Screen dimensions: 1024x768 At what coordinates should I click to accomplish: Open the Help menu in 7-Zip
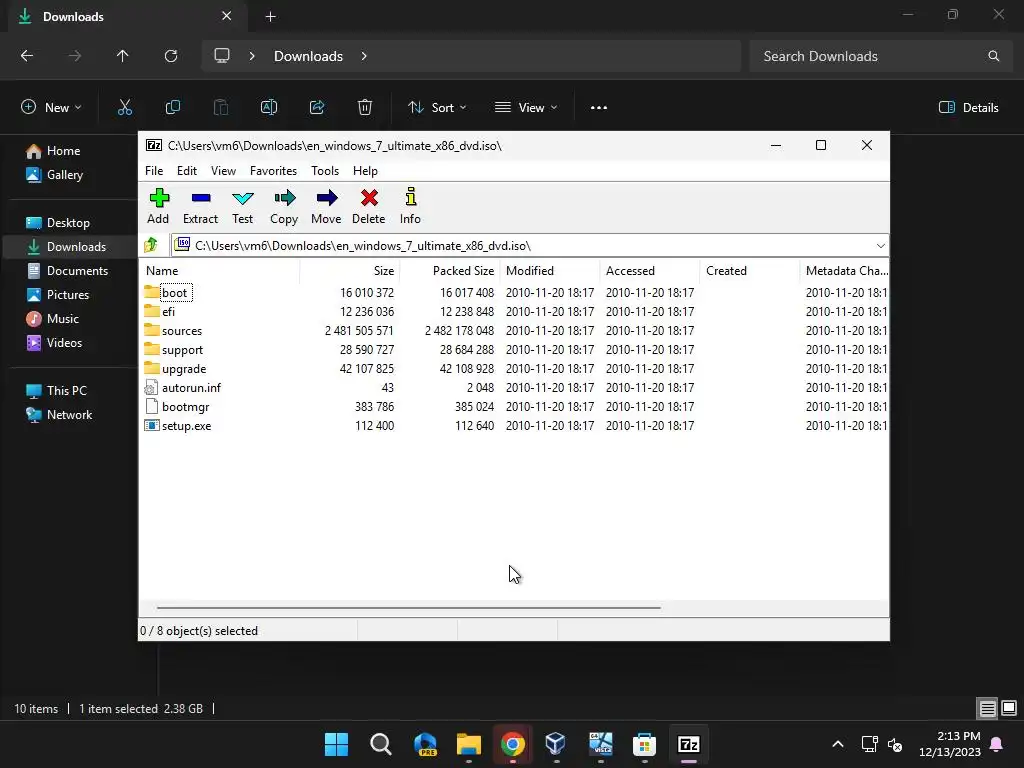(365, 170)
